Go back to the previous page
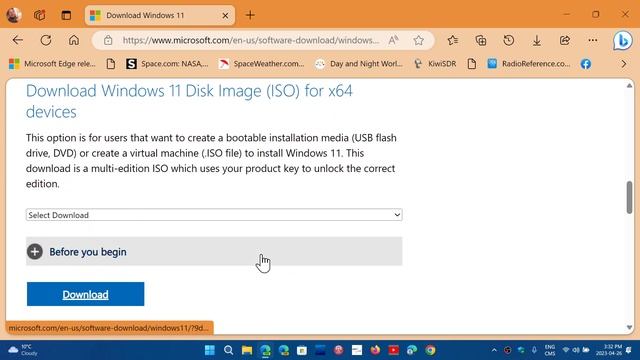This screenshot has width=640, height=360. pyautogui.click(x=18, y=40)
